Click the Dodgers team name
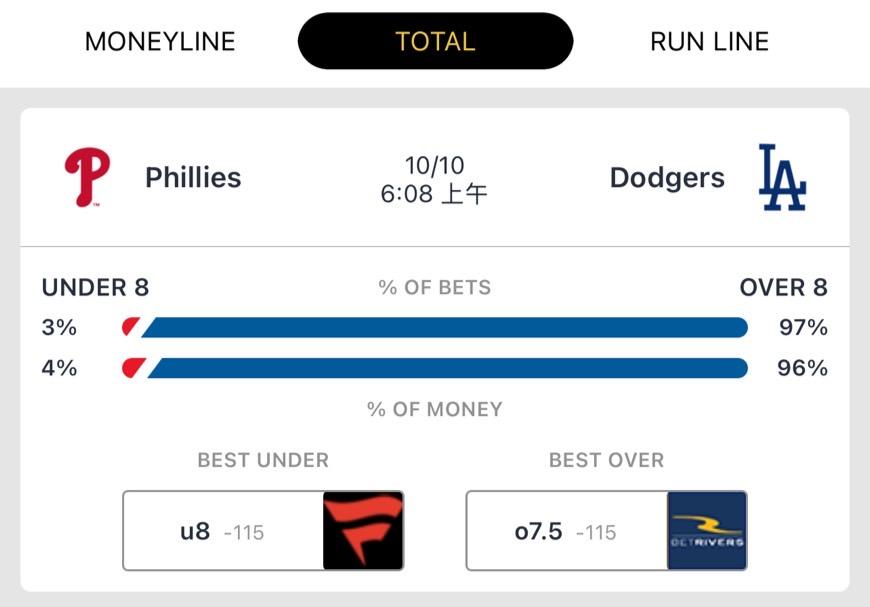870x607 pixels. click(x=667, y=178)
